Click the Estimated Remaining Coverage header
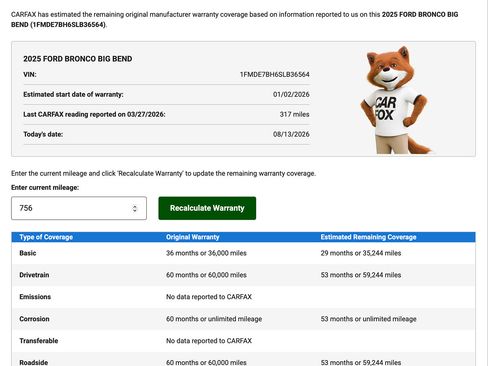 point(368,237)
